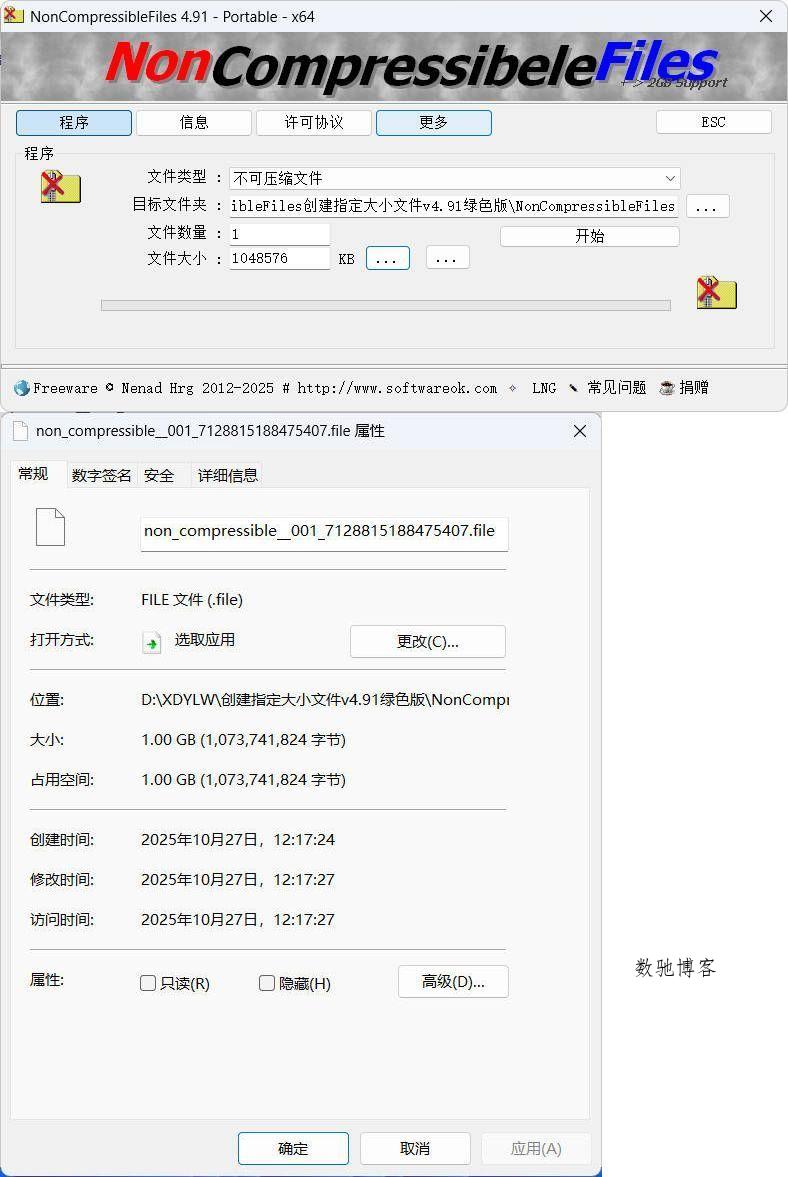Click the globe Freeware icon in the footer
The width and height of the screenshot is (788, 1177).
pyautogui.click(x=22, y=388)
